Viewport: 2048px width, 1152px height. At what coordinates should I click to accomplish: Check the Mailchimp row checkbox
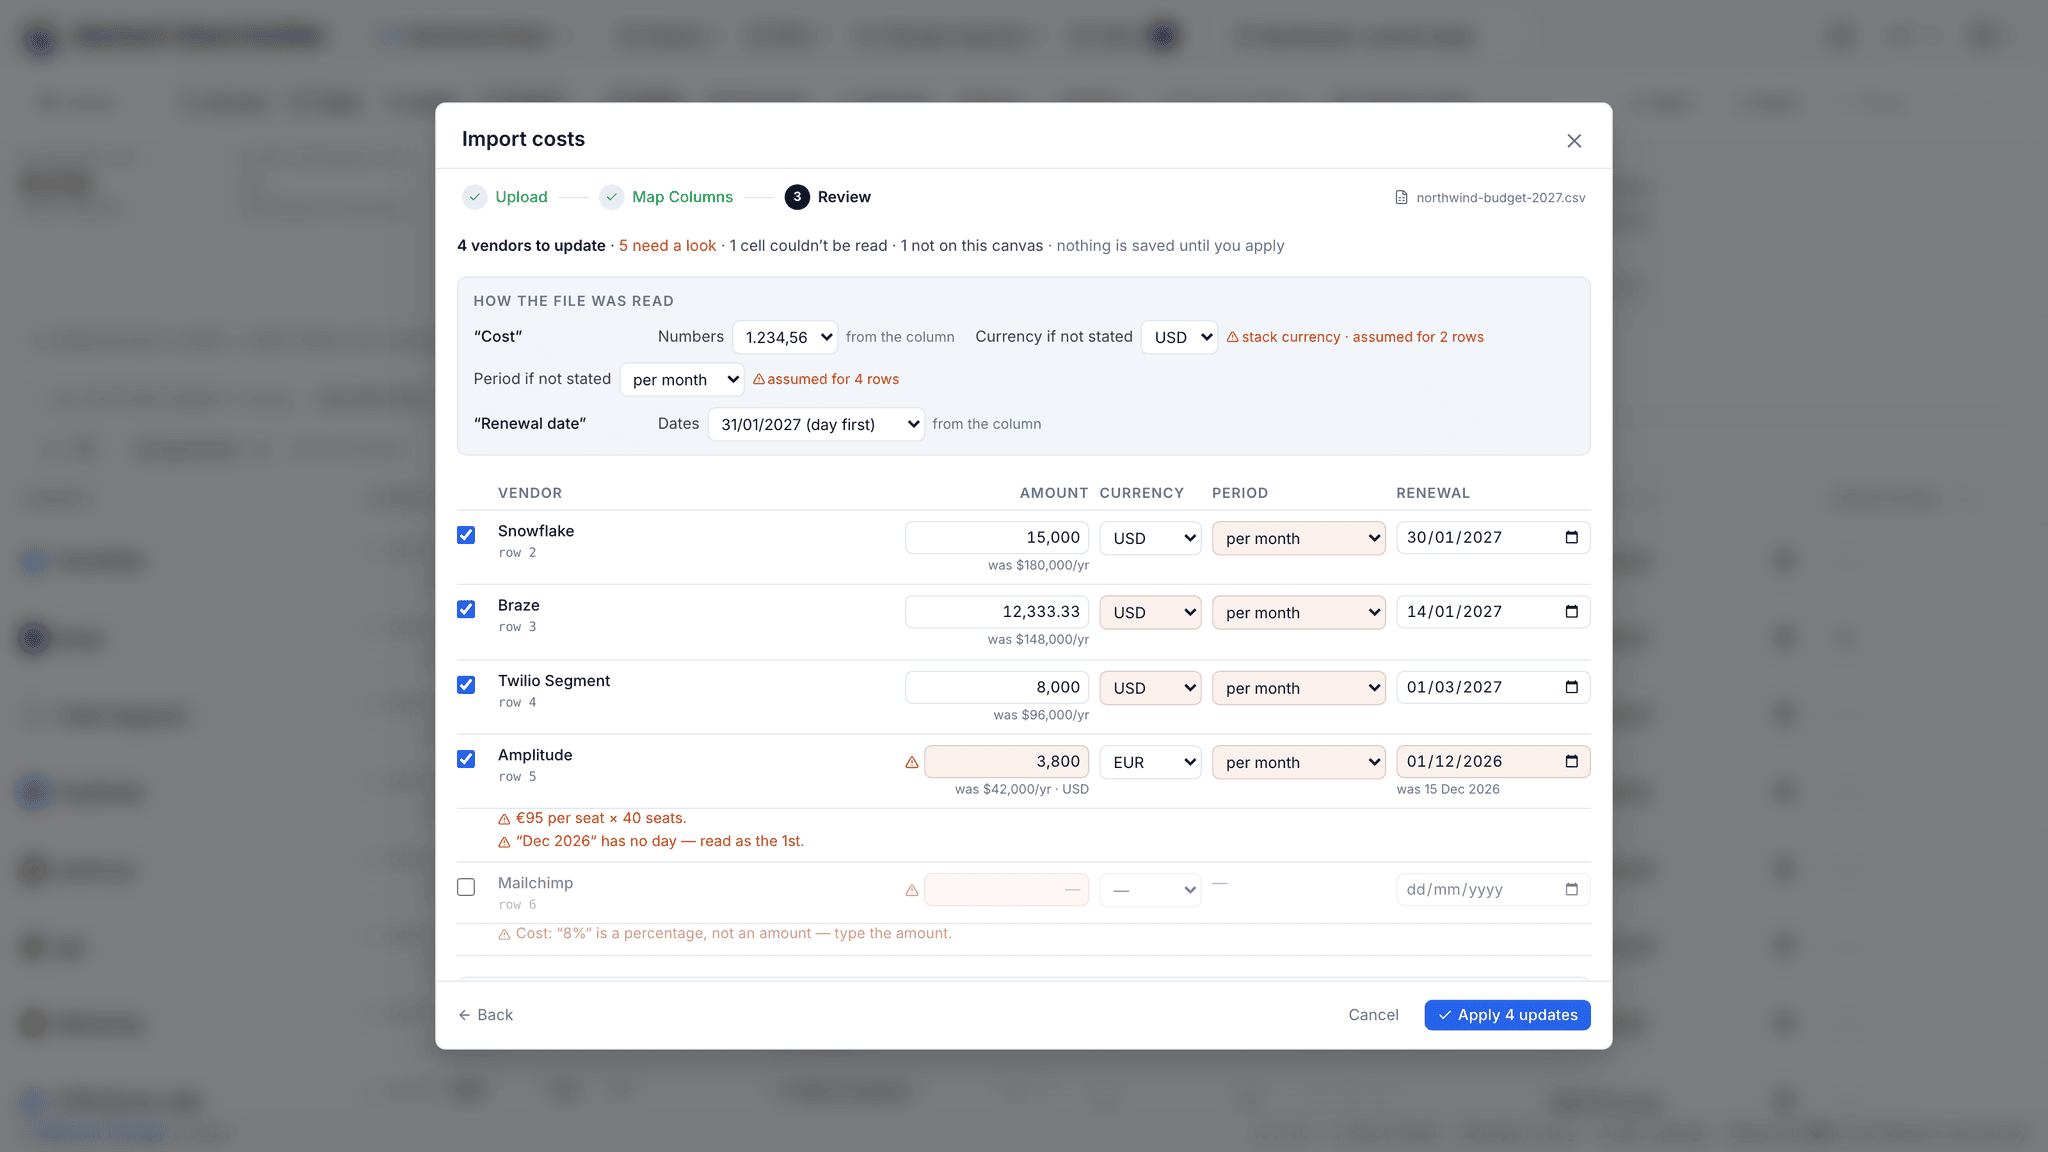click(x=466, y=887)
